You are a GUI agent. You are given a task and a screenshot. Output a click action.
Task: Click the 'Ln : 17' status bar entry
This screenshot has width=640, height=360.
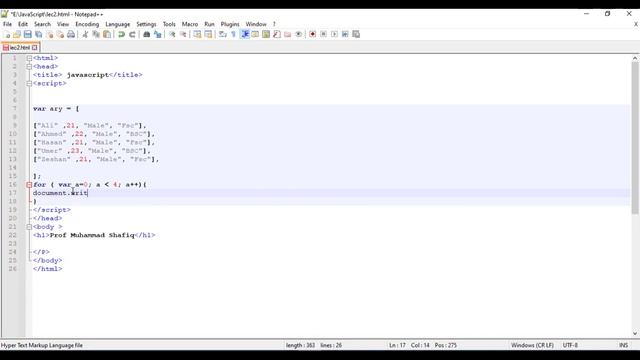[x=397, y=345]
